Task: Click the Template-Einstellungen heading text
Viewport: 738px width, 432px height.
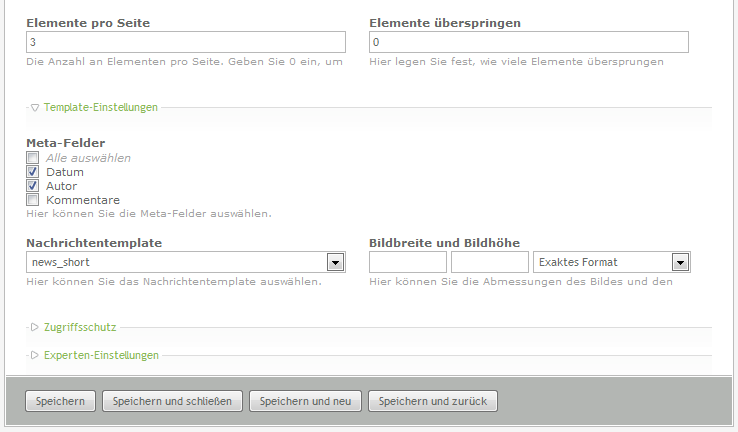Action: (101, 107)
